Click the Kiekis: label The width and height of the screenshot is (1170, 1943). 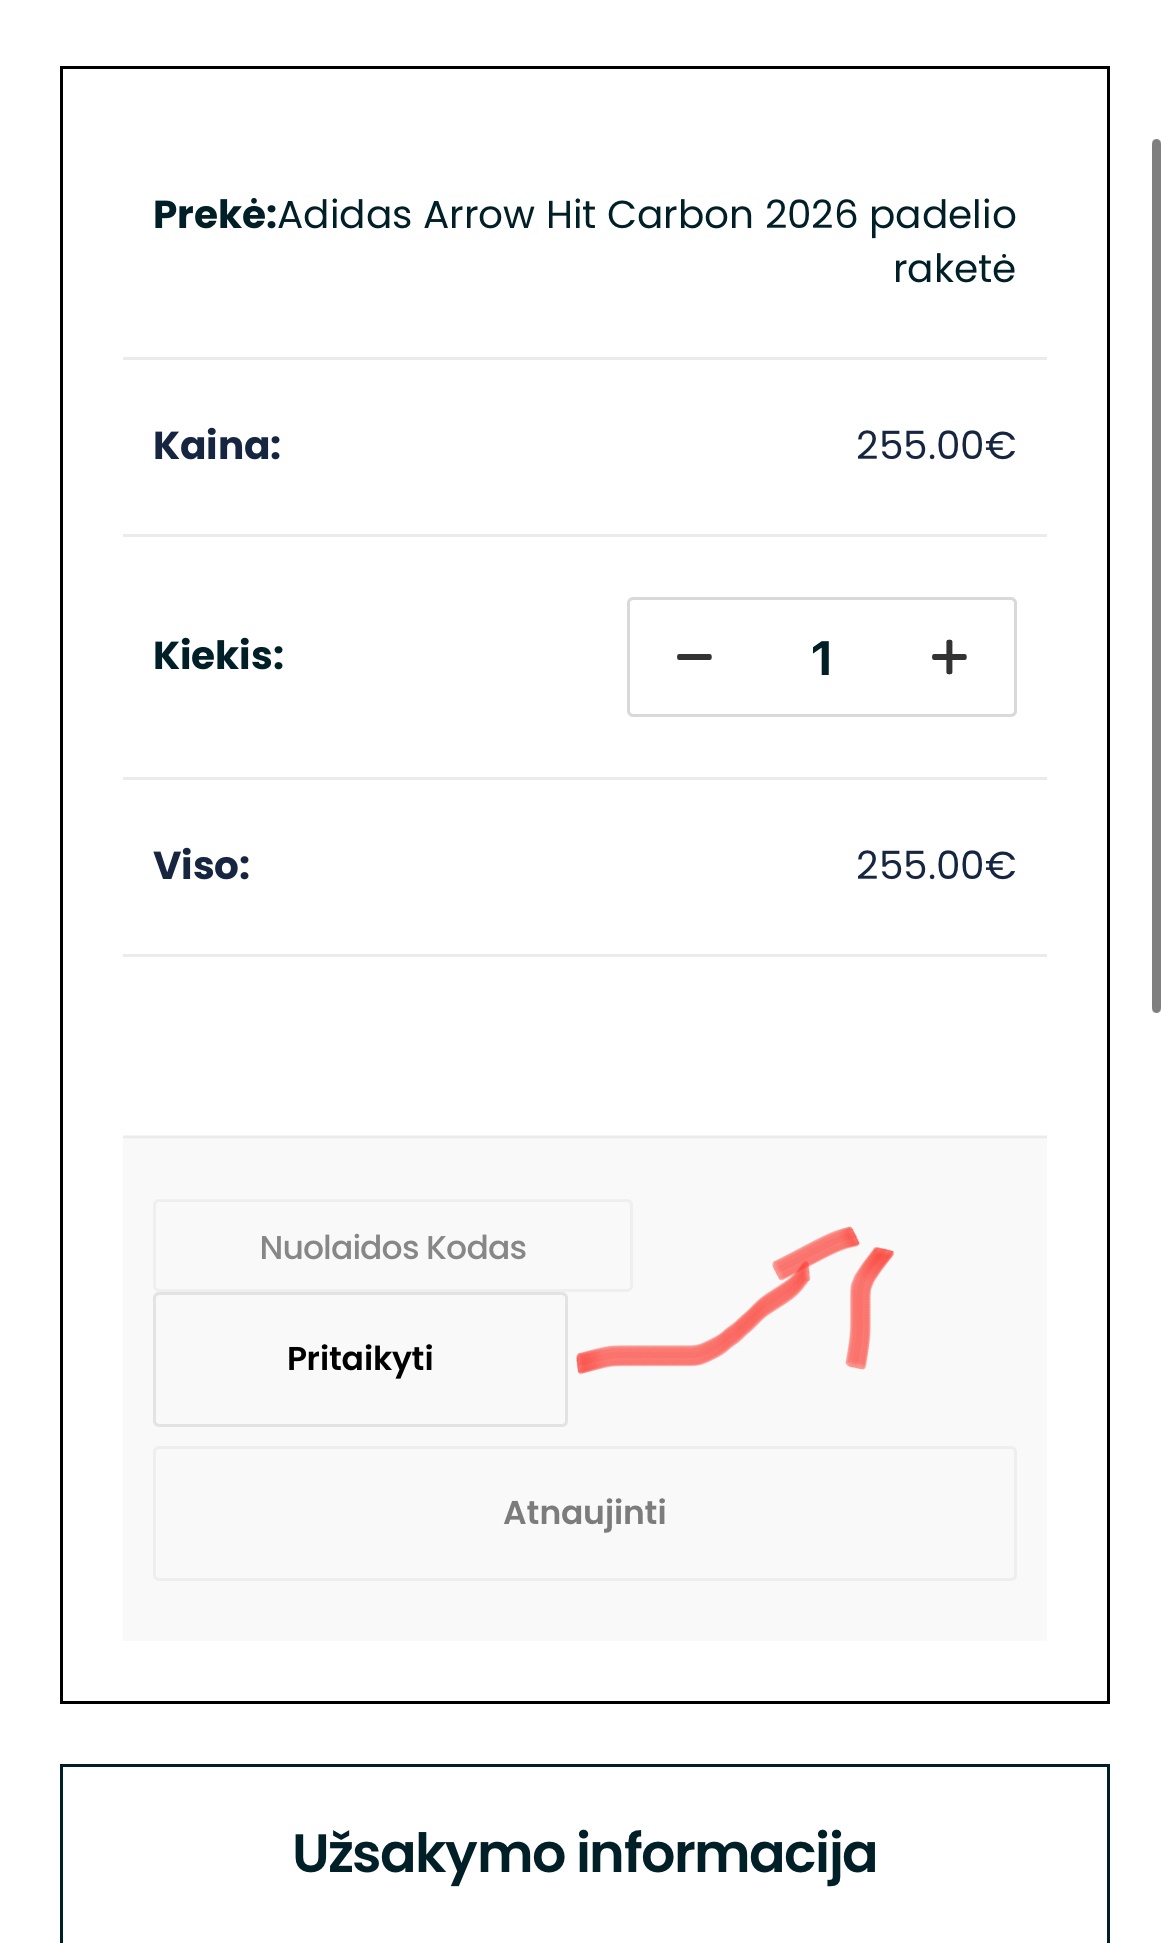point(219,656)
